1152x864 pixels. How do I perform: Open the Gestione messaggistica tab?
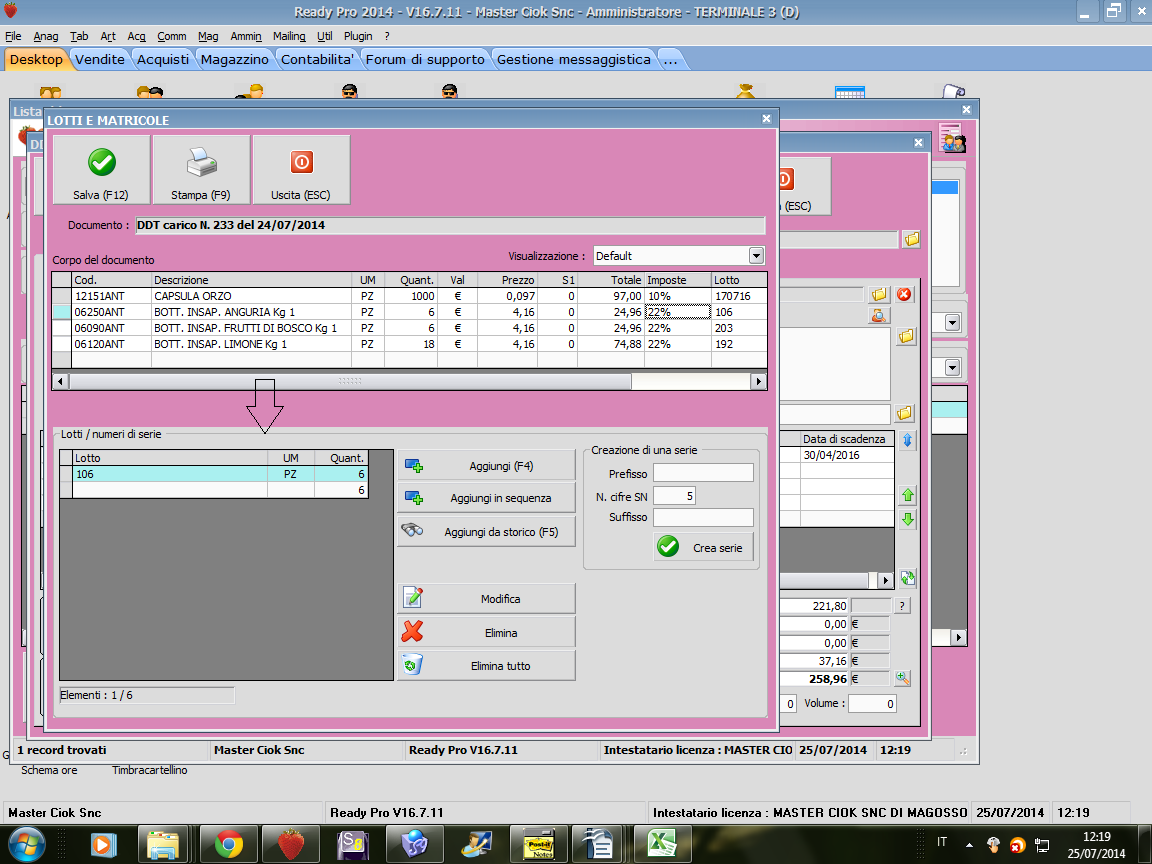[x=574, y=60]
